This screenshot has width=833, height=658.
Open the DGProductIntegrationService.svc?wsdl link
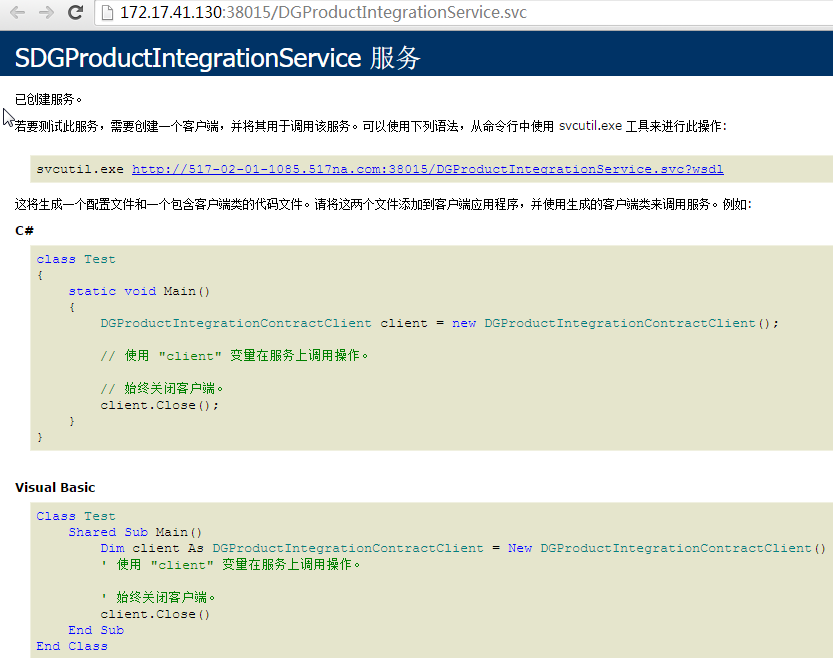(x=427, y=169)
